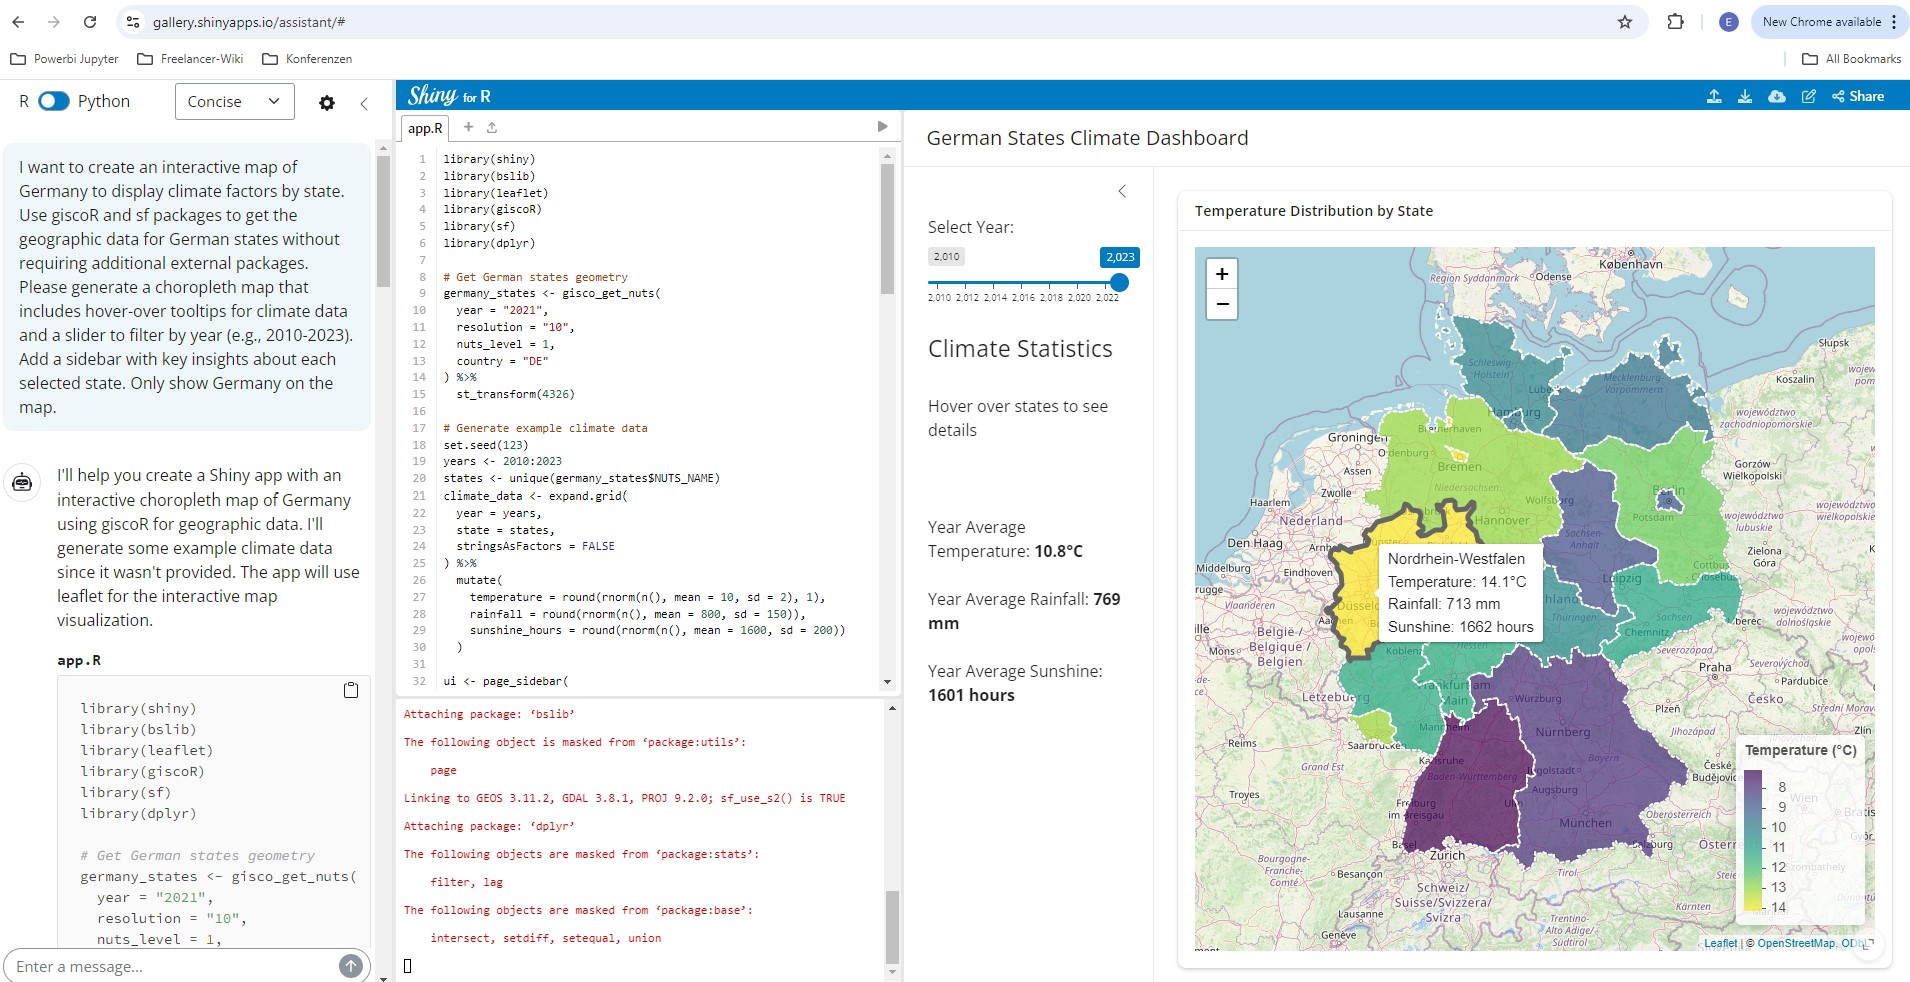Viewport: 1910px width, 982px height.
Task: Copy the app.R code block
Action: (x=351, y=690)
